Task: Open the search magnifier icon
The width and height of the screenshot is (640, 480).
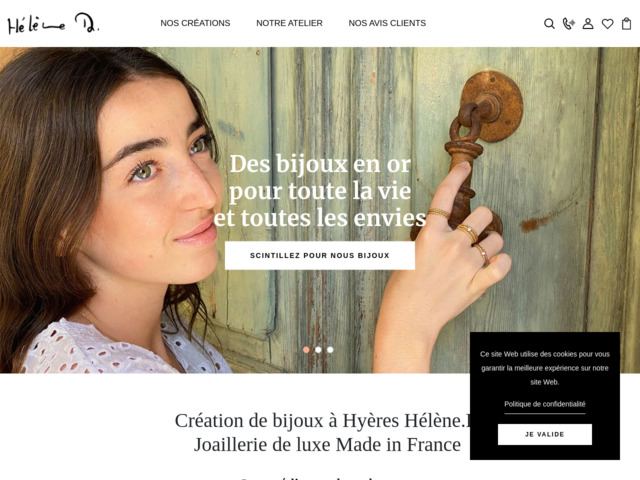Action: coord(549,24)
